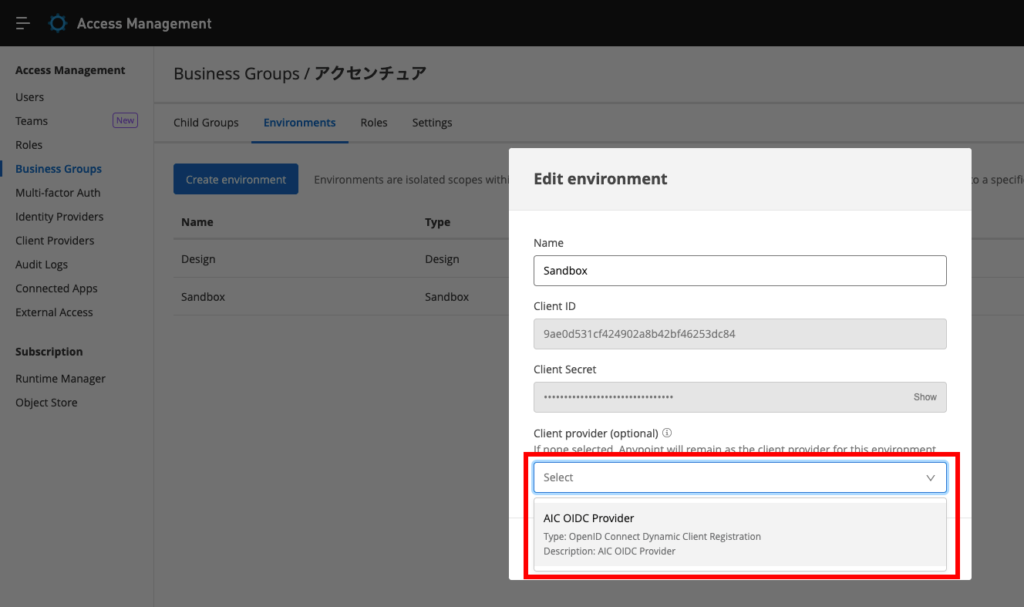Go to Users in sidebar

click(x=30, y=97)
